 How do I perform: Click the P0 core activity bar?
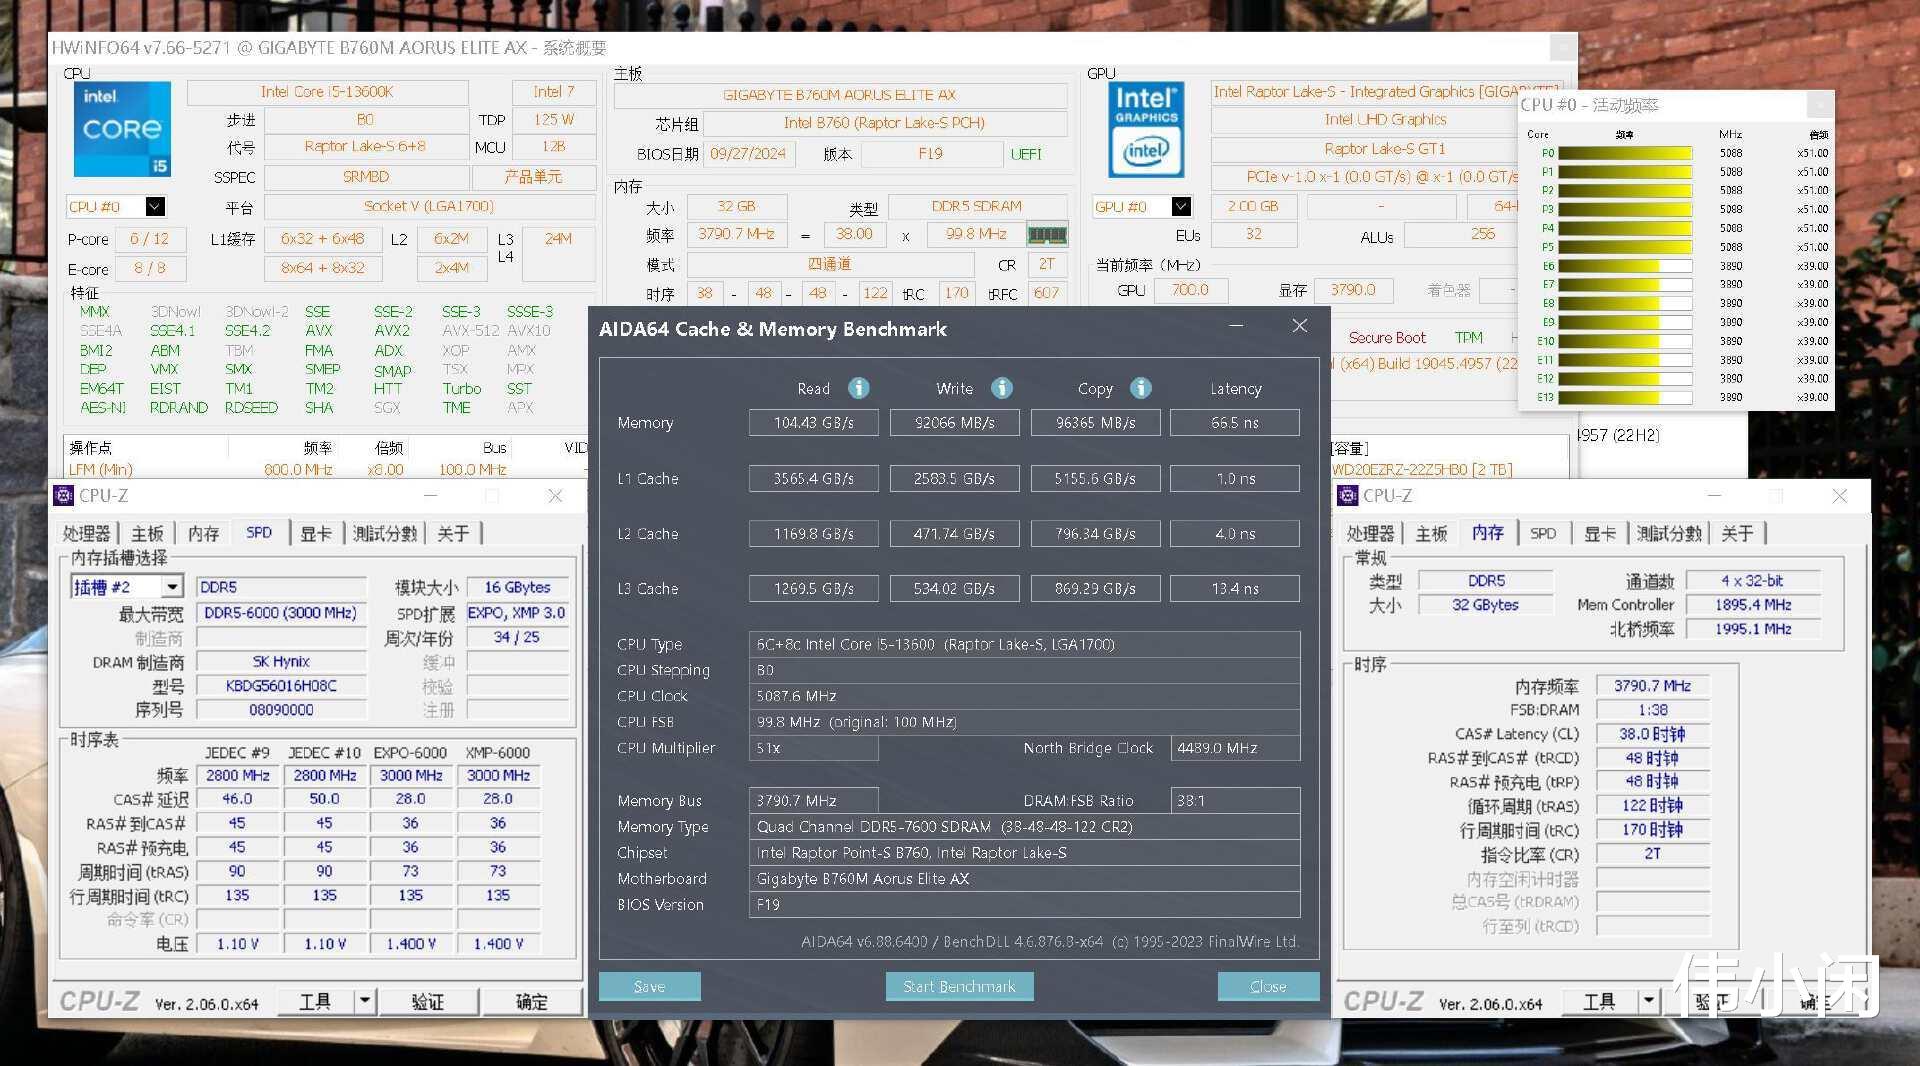point(1625,153)
